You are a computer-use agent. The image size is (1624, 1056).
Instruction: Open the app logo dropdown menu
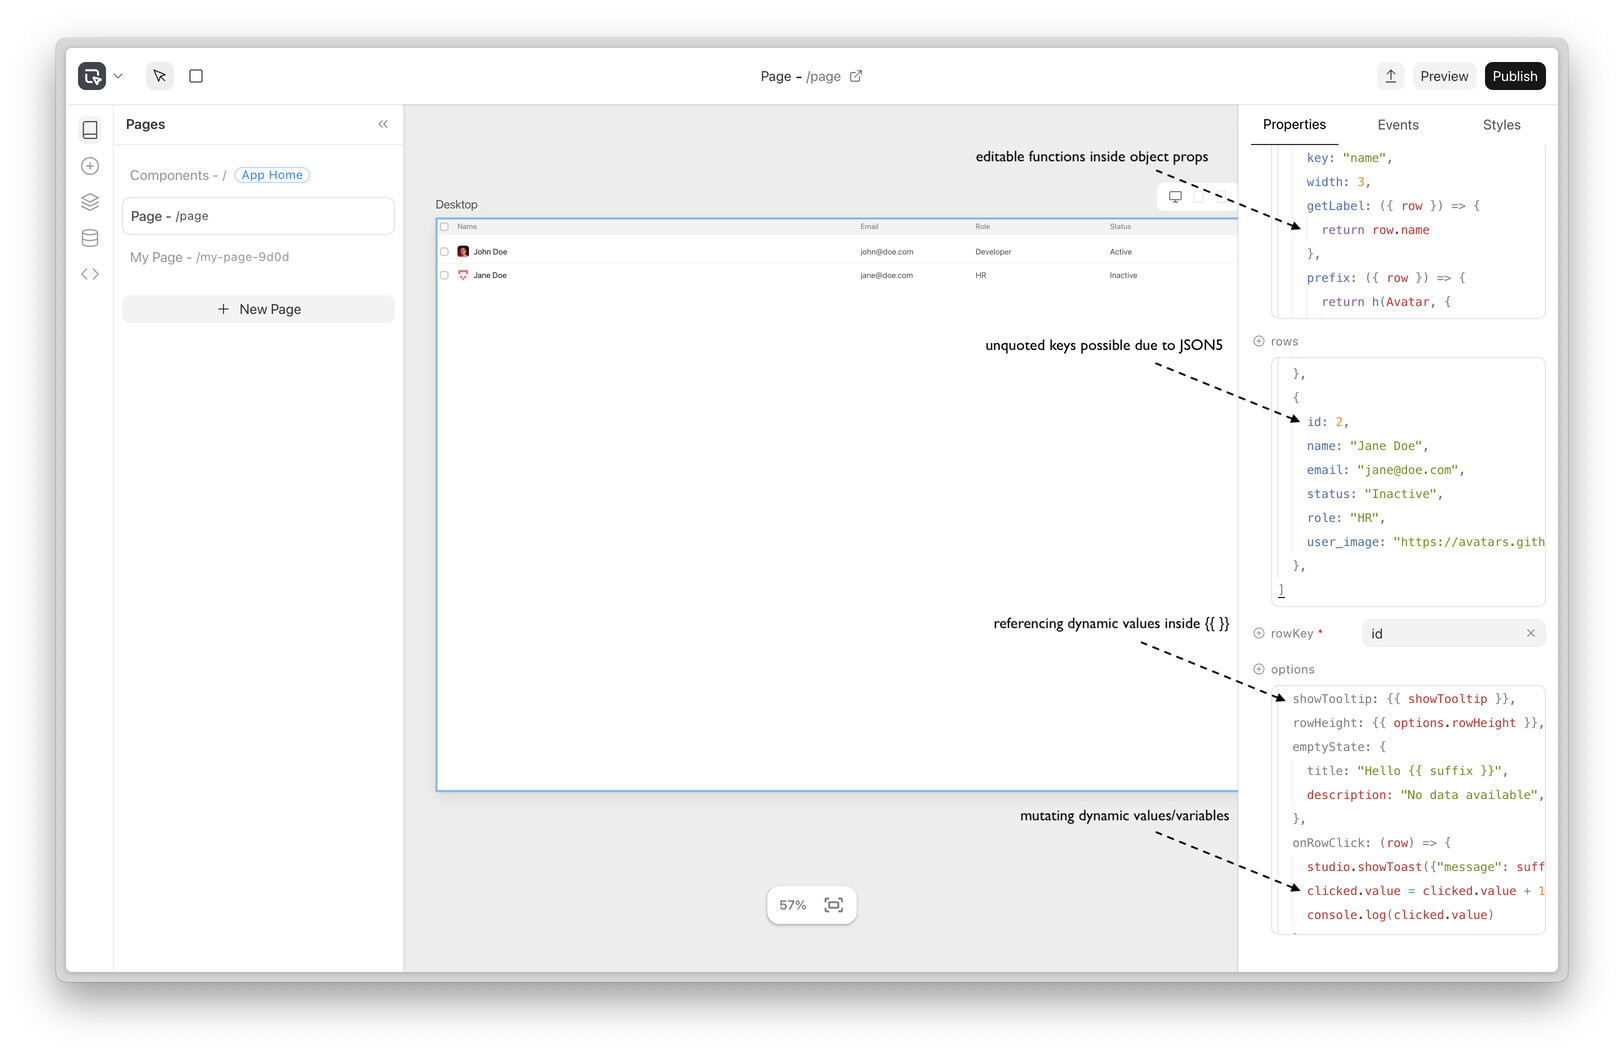(101, 76)
